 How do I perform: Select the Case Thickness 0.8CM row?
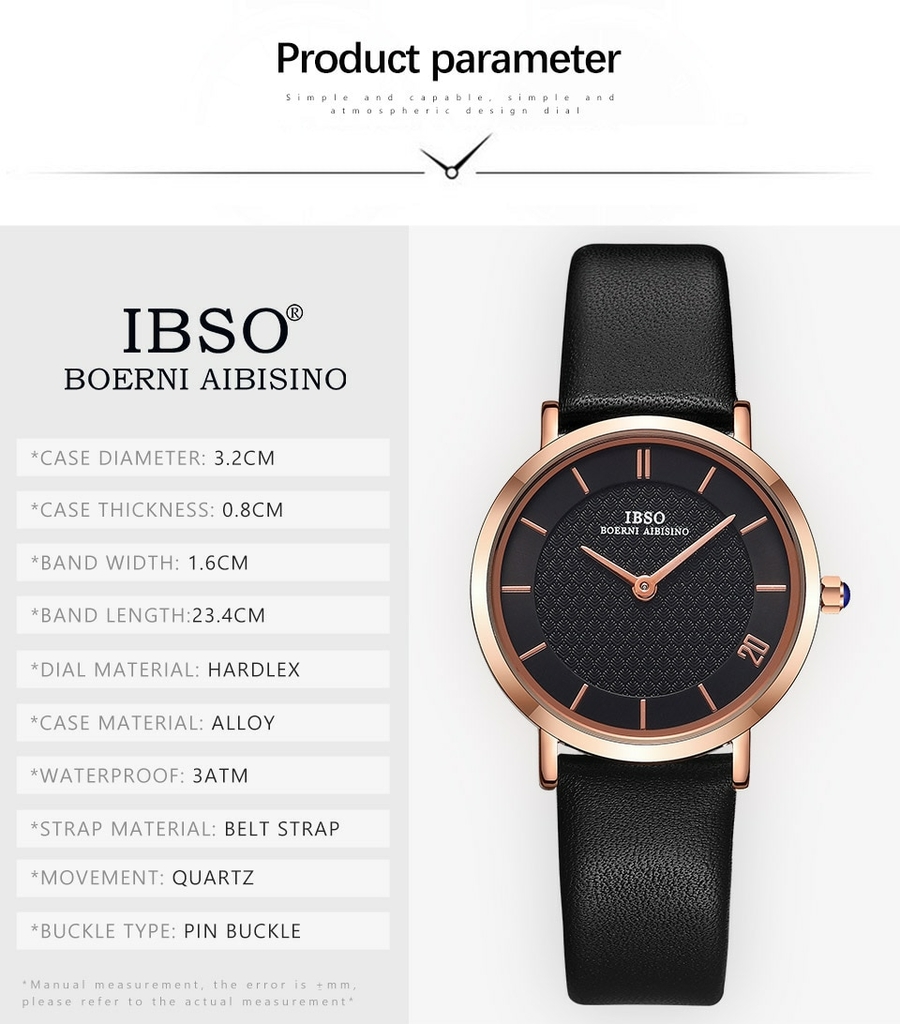(203, 509)
